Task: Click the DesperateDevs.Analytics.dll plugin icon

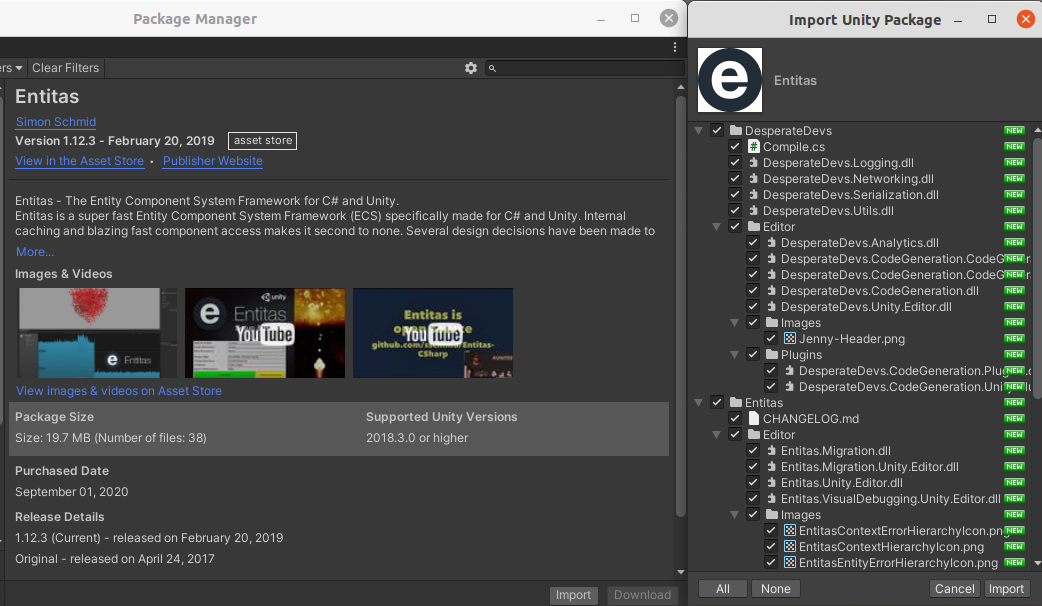Action: [x=772, y=243]
